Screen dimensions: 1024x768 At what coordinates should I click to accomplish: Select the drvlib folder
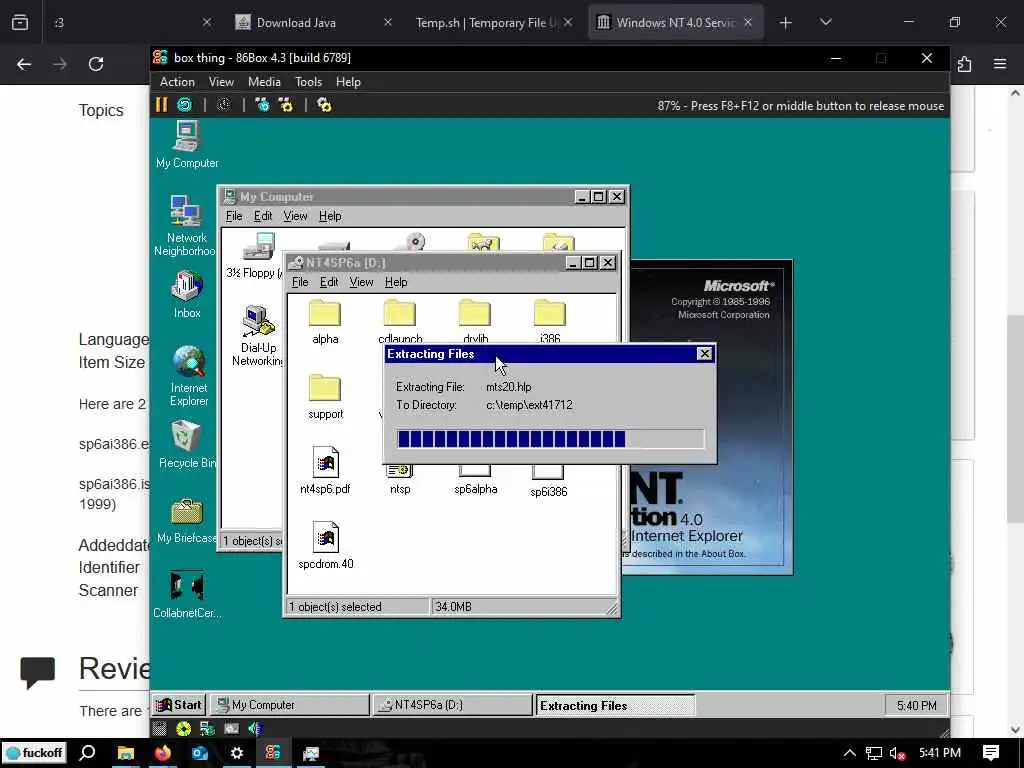(475, 322)
